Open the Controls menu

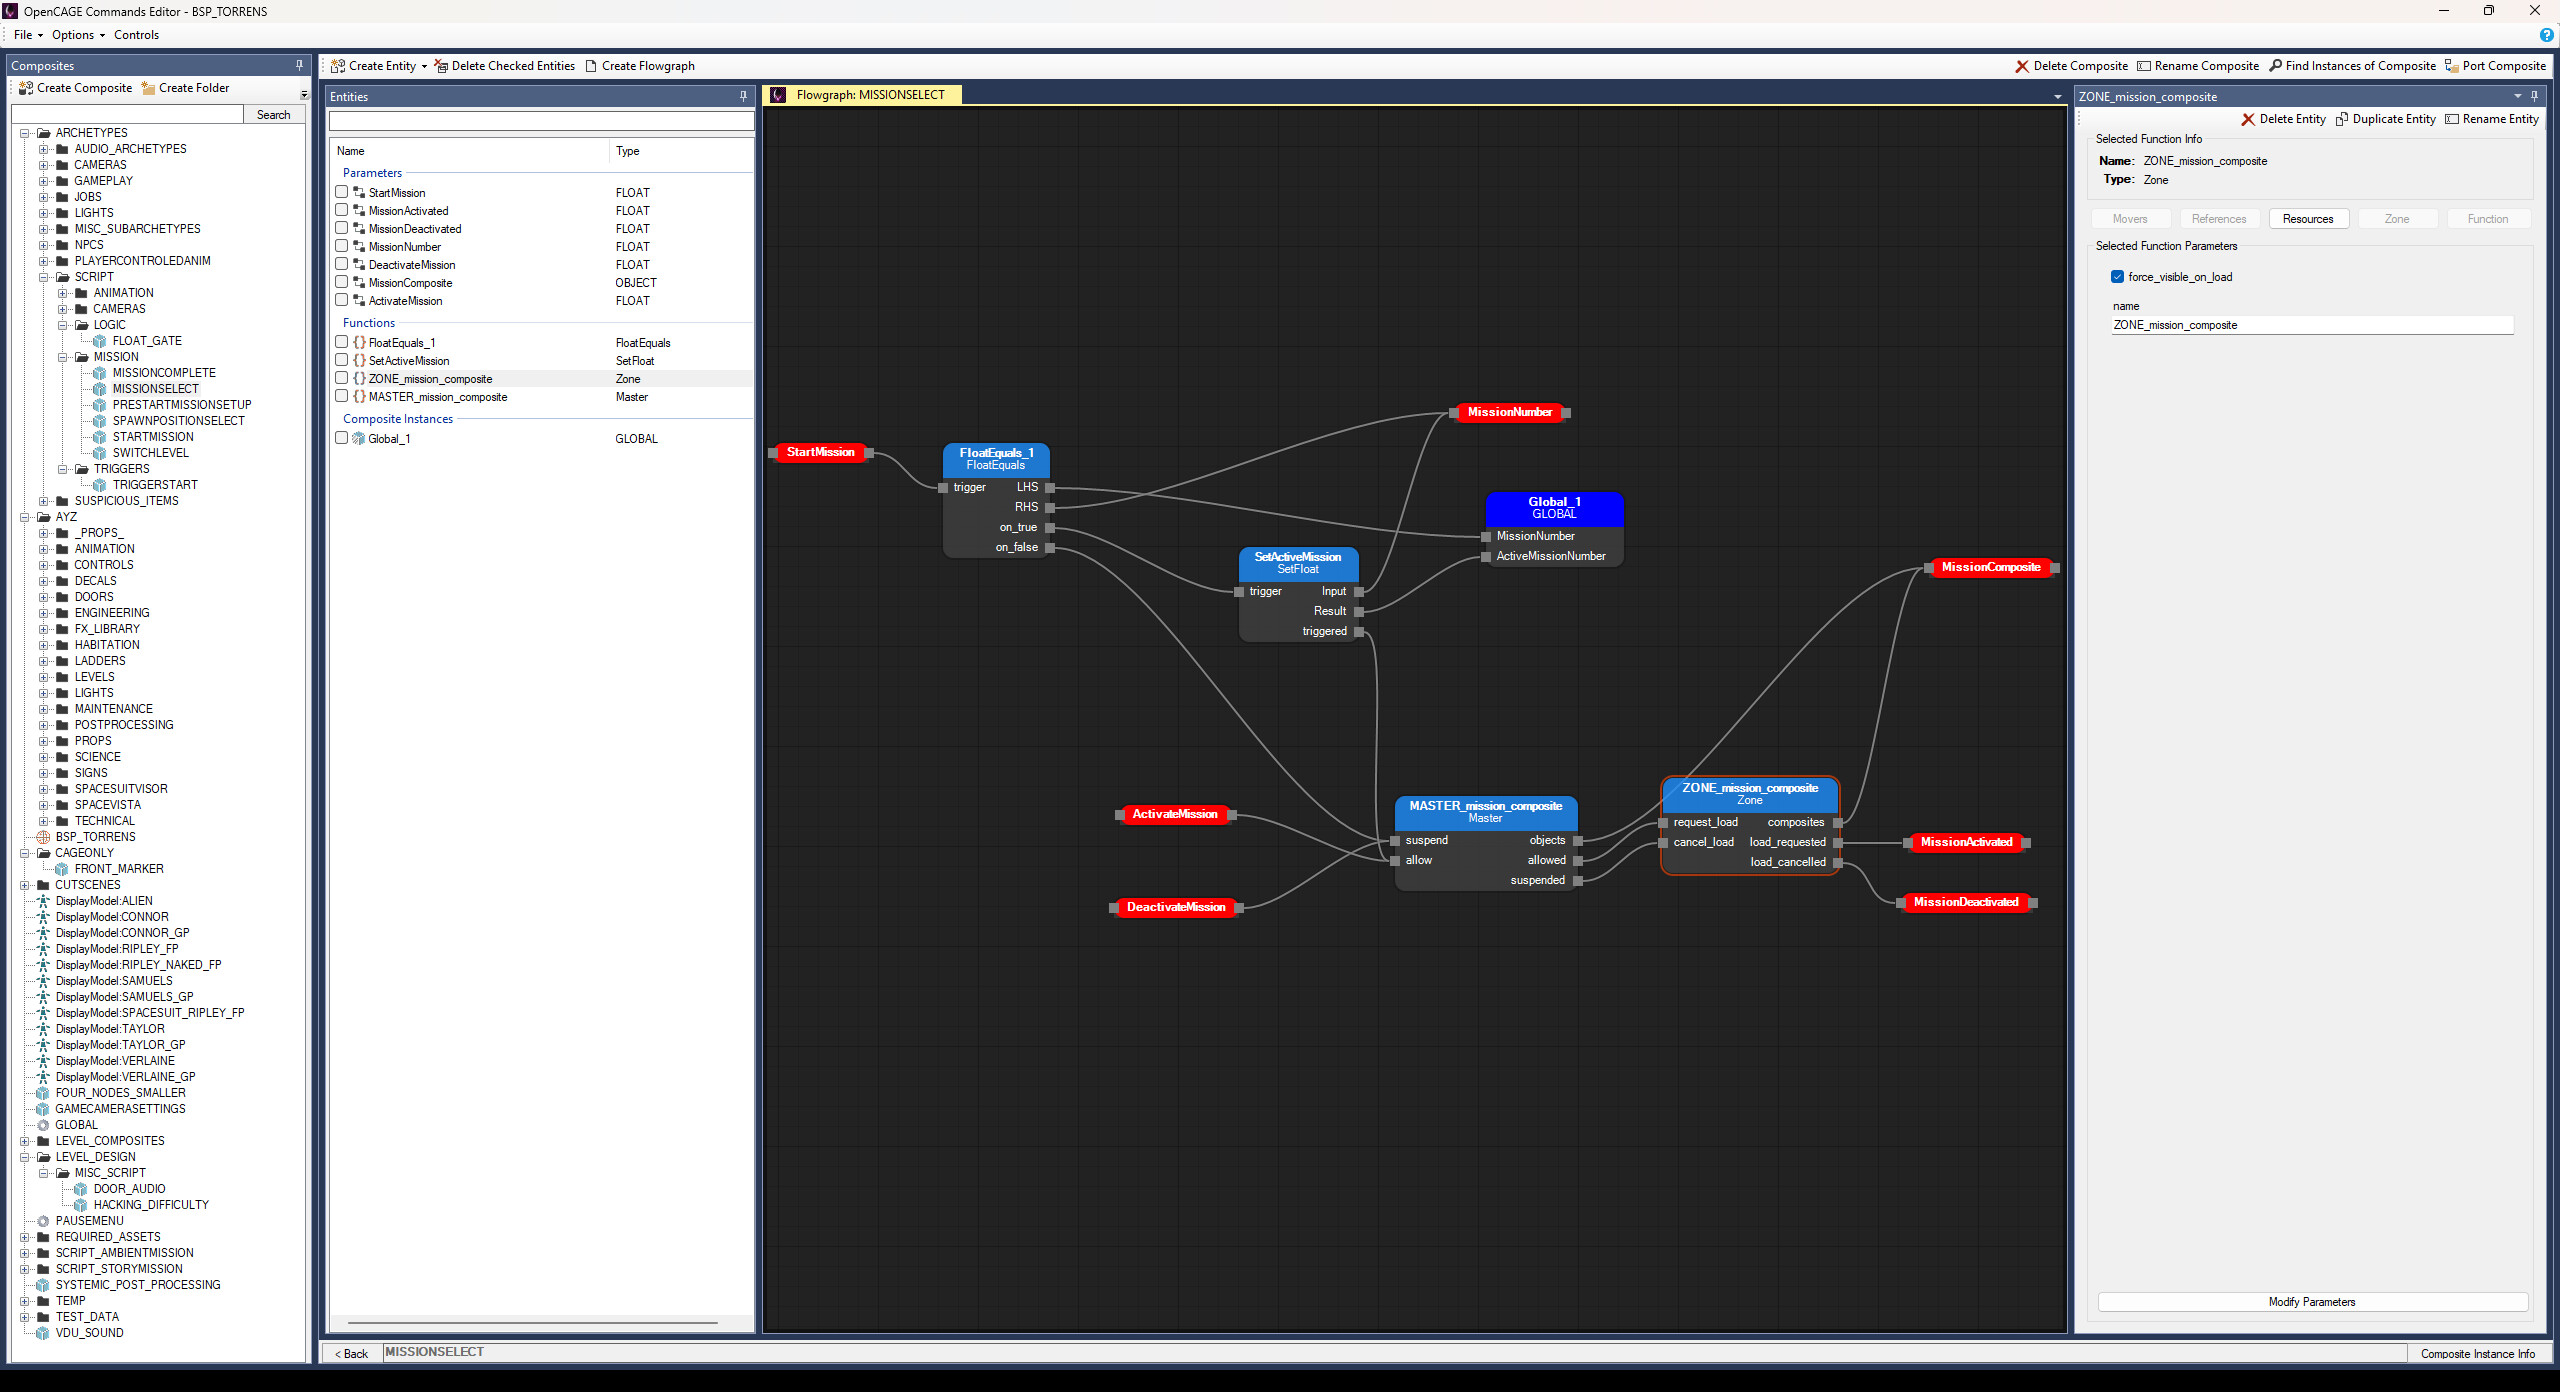click(x=136, y=34)
